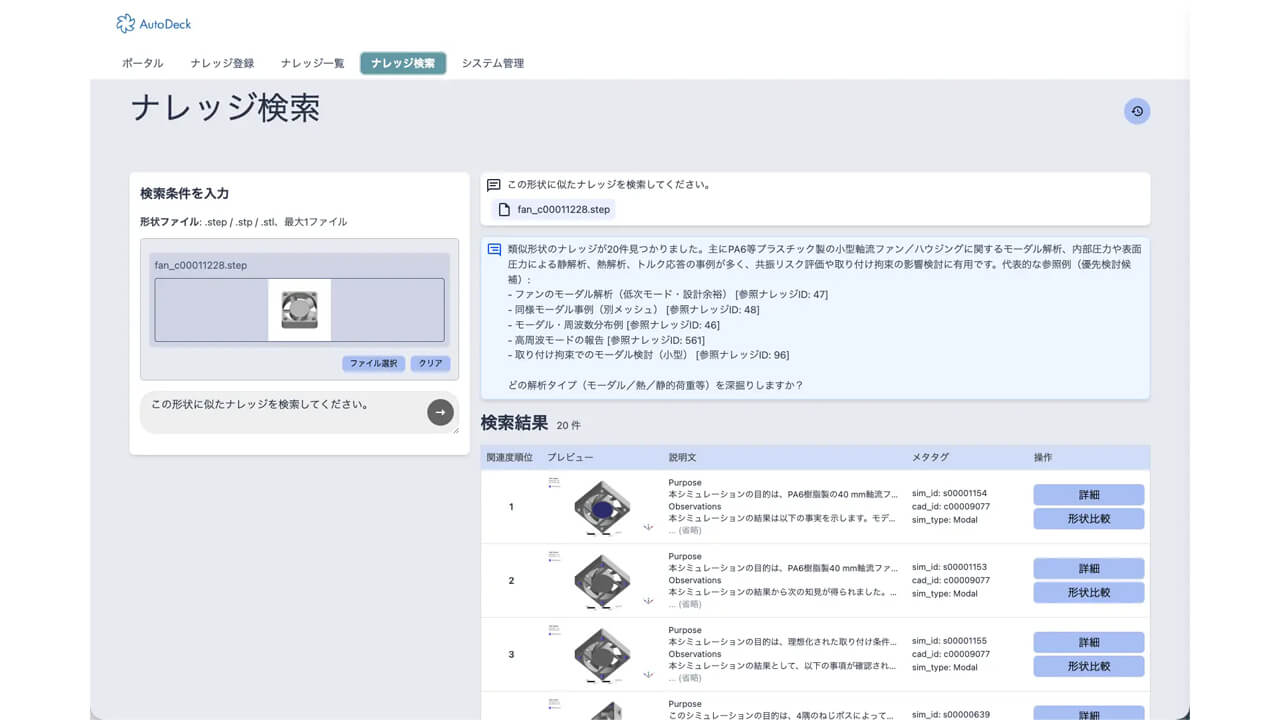
Task: Click the sim_id: s00001153 metadata text
Action: pyautogui.click(x=949, y=567)
